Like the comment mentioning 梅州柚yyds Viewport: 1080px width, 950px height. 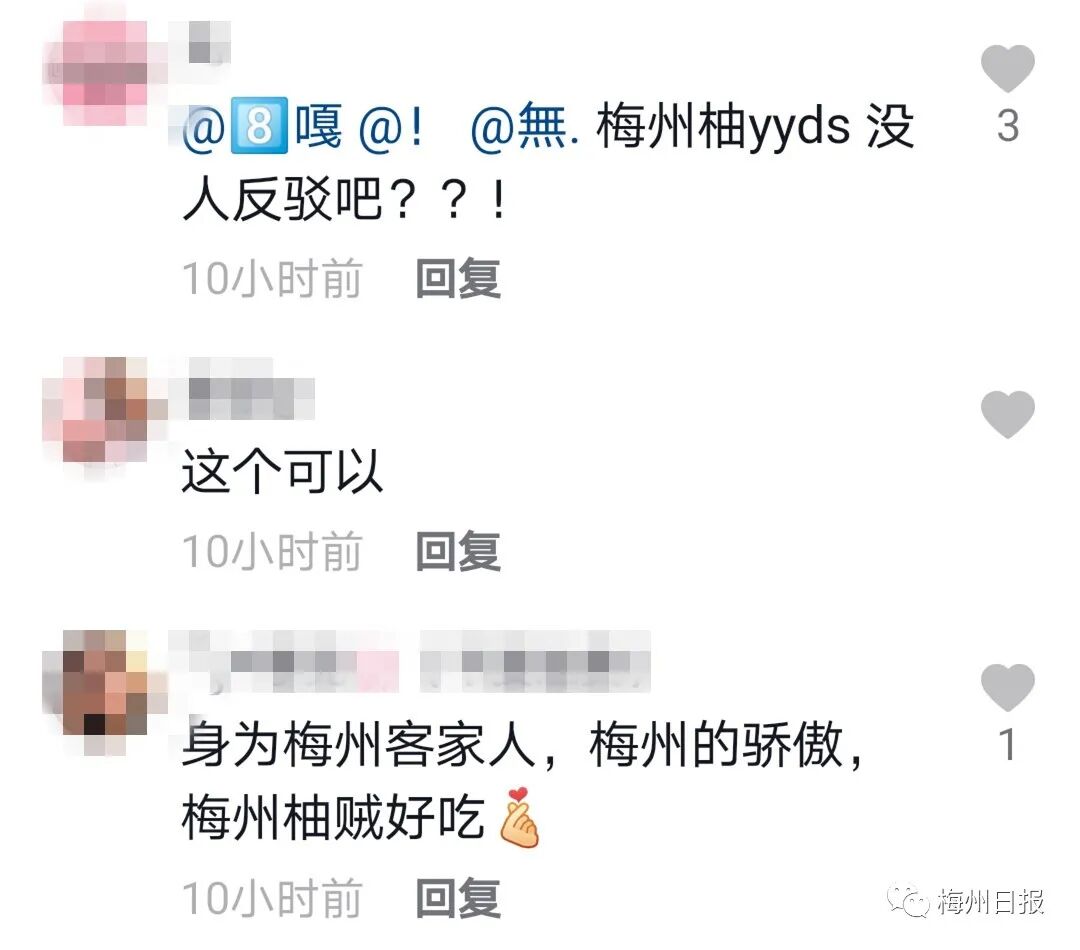click(1007, 68)
